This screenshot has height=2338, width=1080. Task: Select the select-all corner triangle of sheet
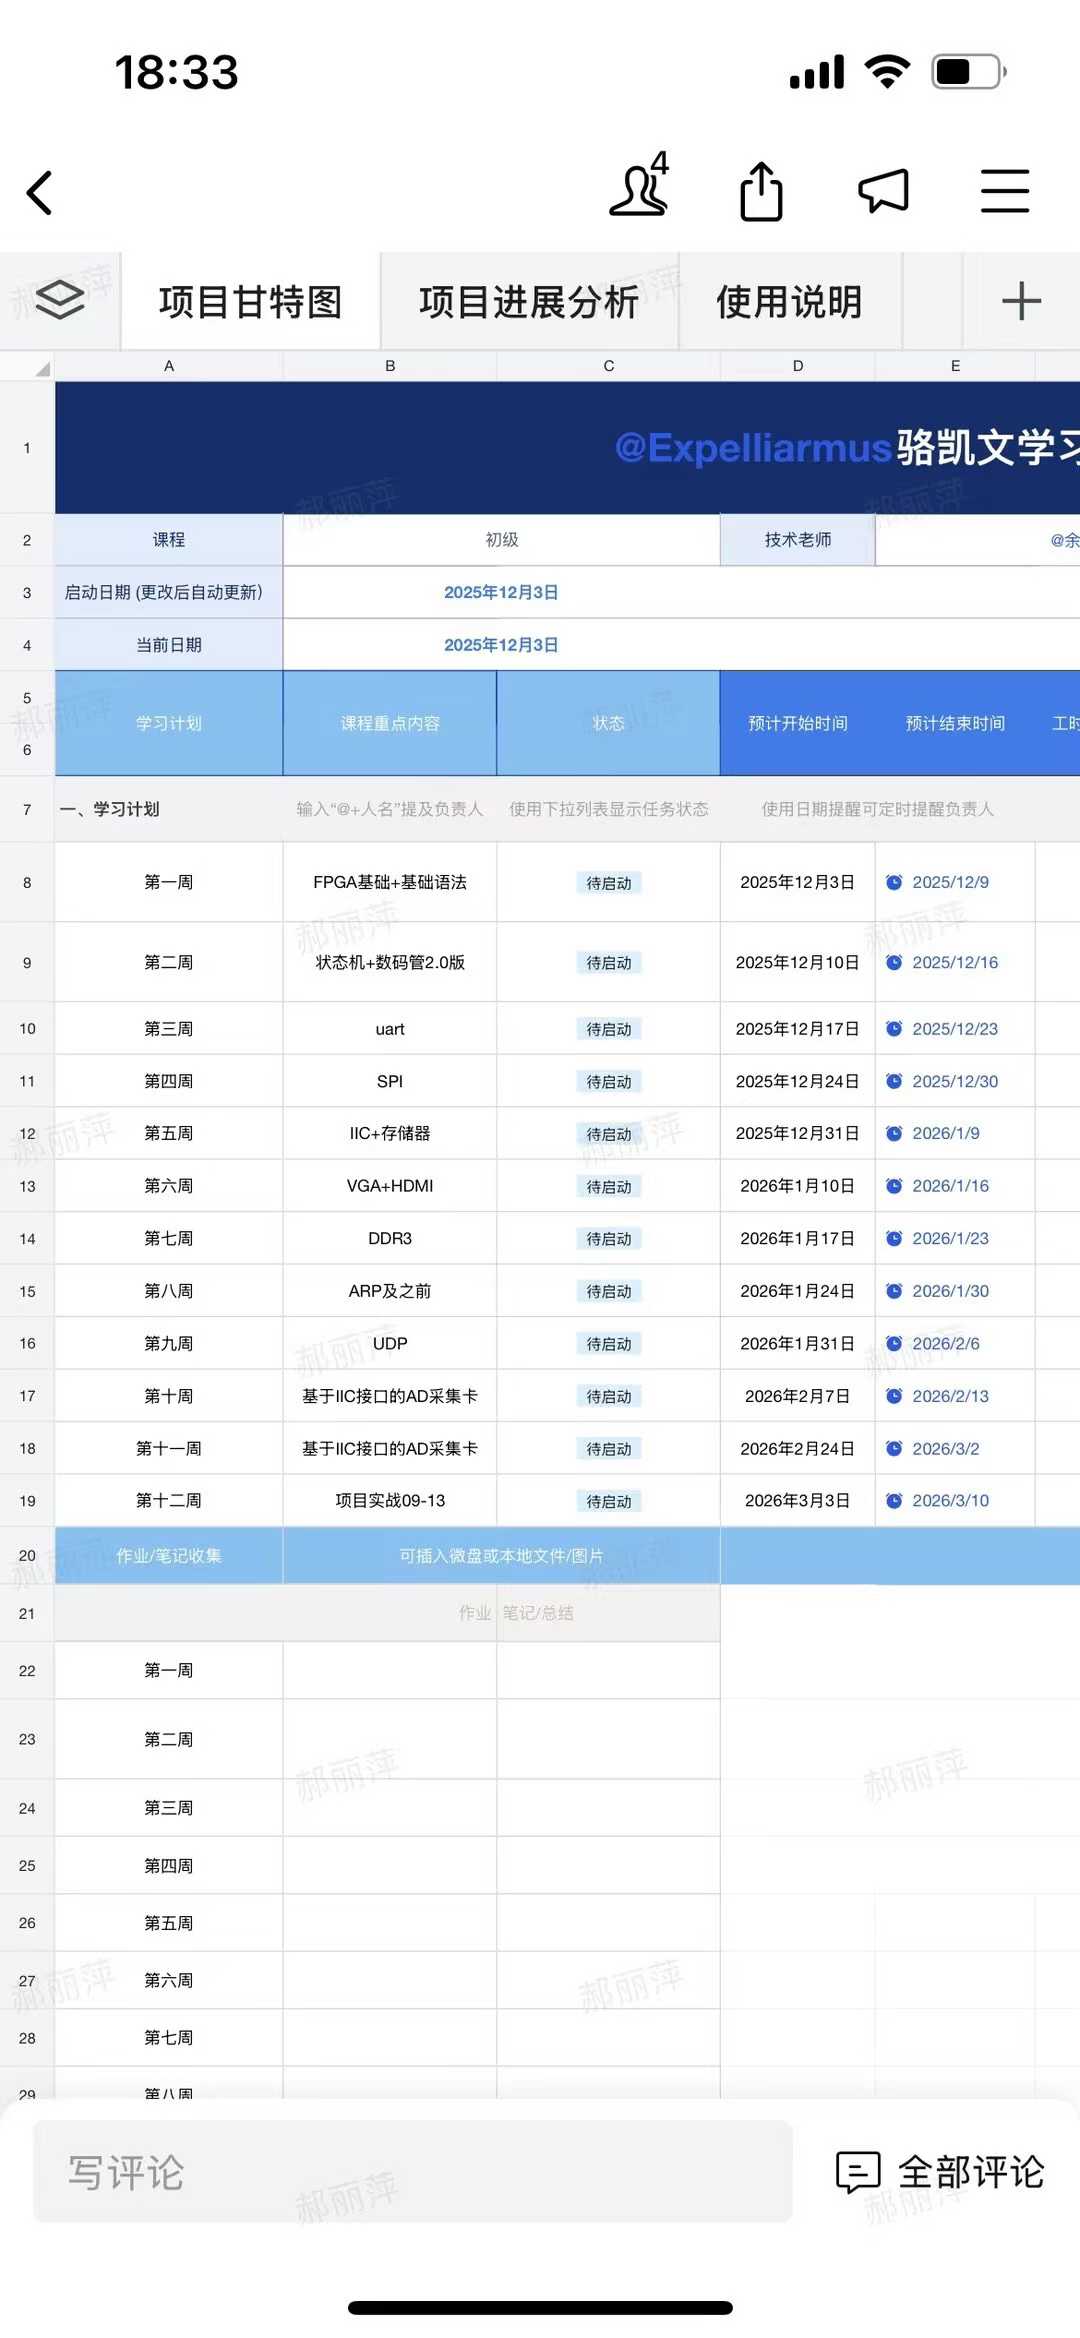coord(41,368)
